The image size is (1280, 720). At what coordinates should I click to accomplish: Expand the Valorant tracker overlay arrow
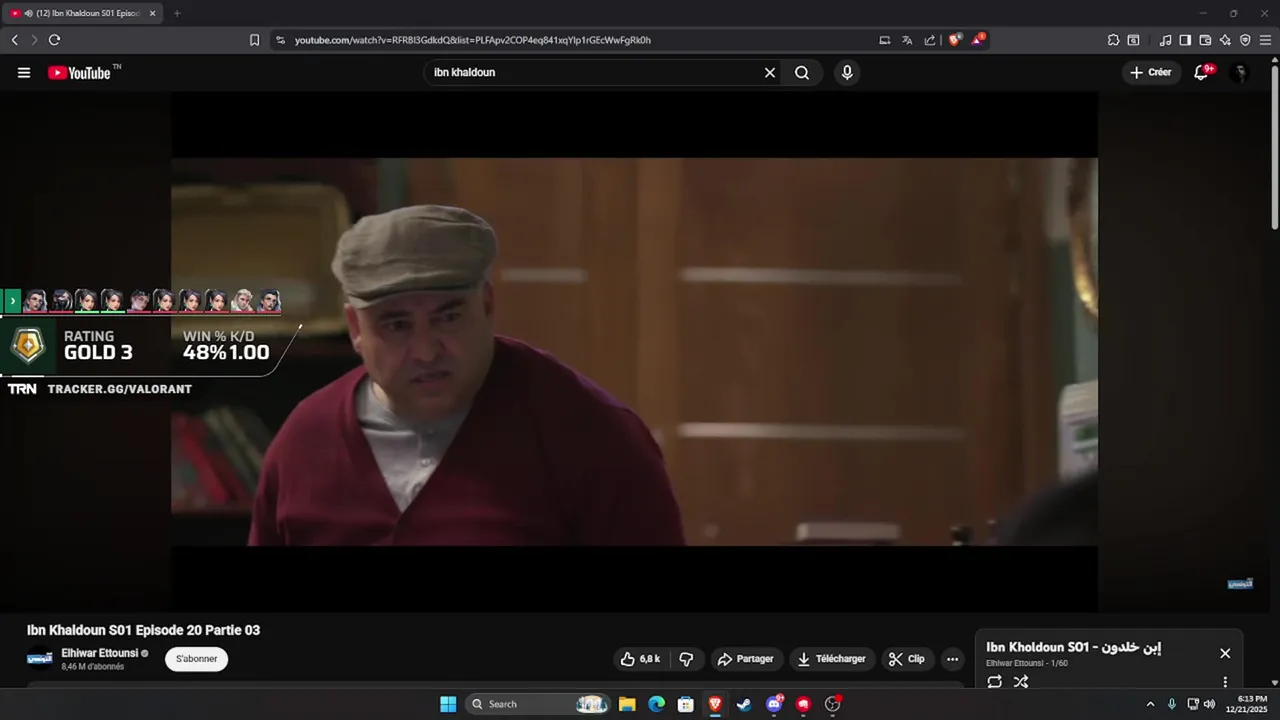coord(13,301)
